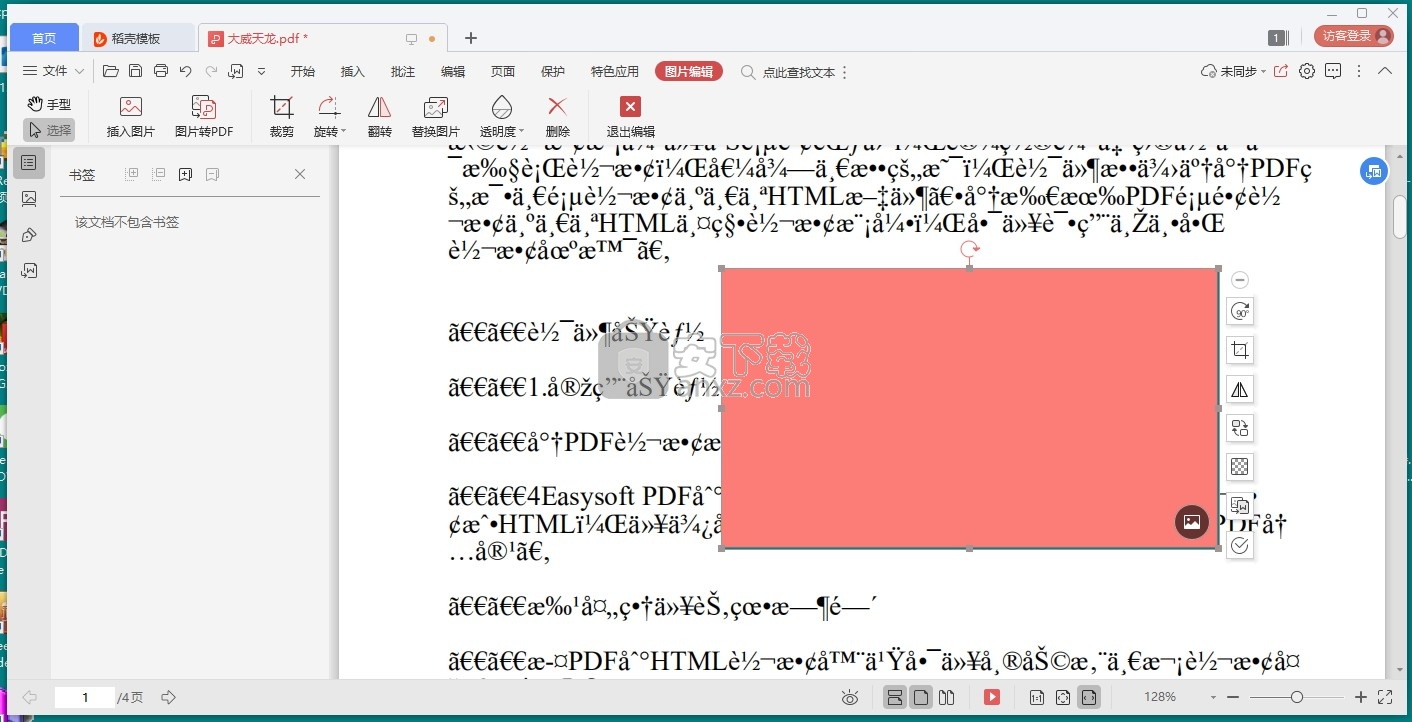Switch to the Annotate (批注) tab

403,72
